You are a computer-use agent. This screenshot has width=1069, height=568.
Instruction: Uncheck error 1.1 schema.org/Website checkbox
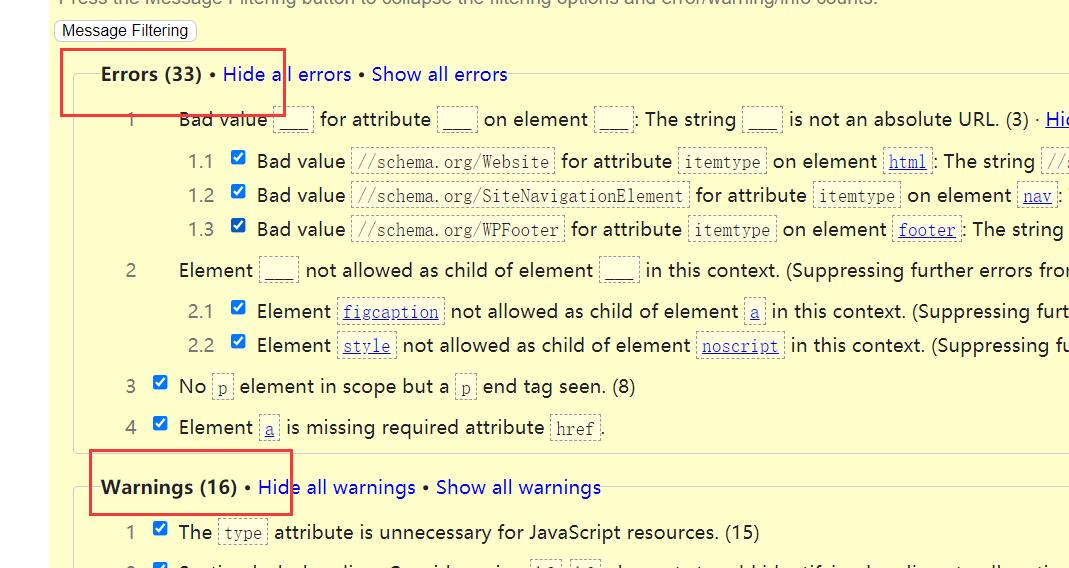tap(238, 158)
